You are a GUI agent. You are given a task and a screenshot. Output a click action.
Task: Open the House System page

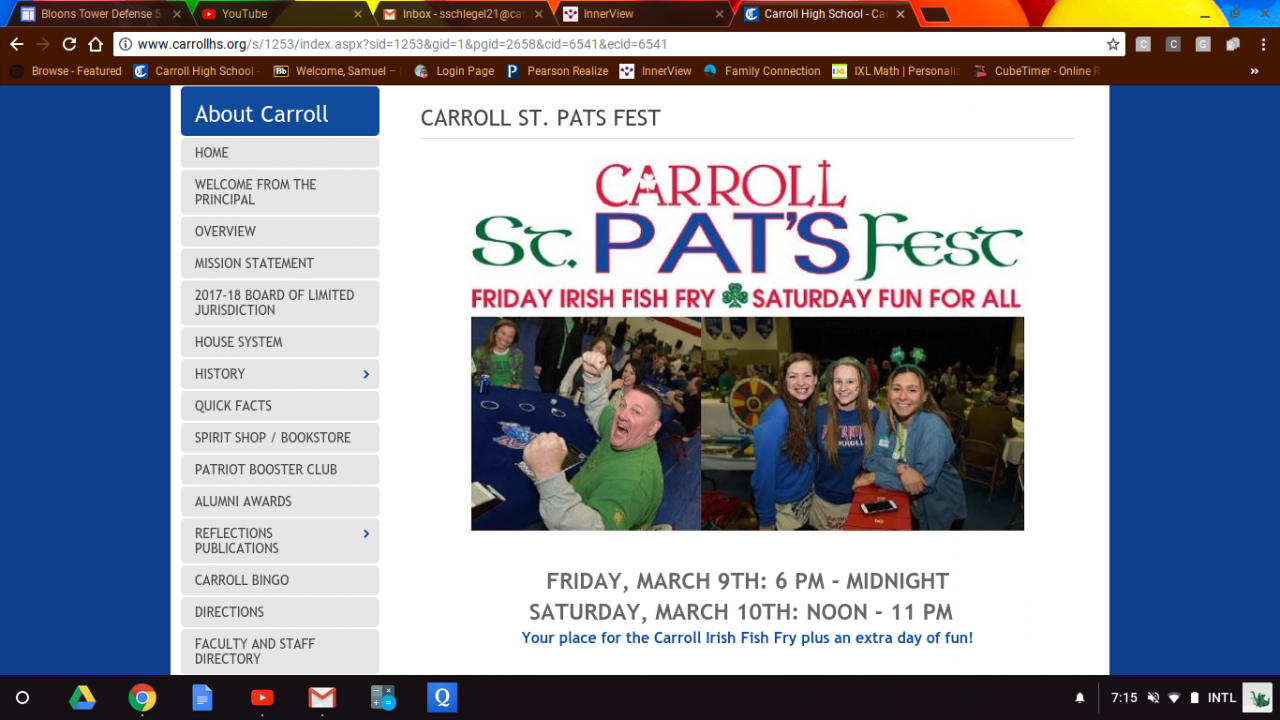coord(280,342)
